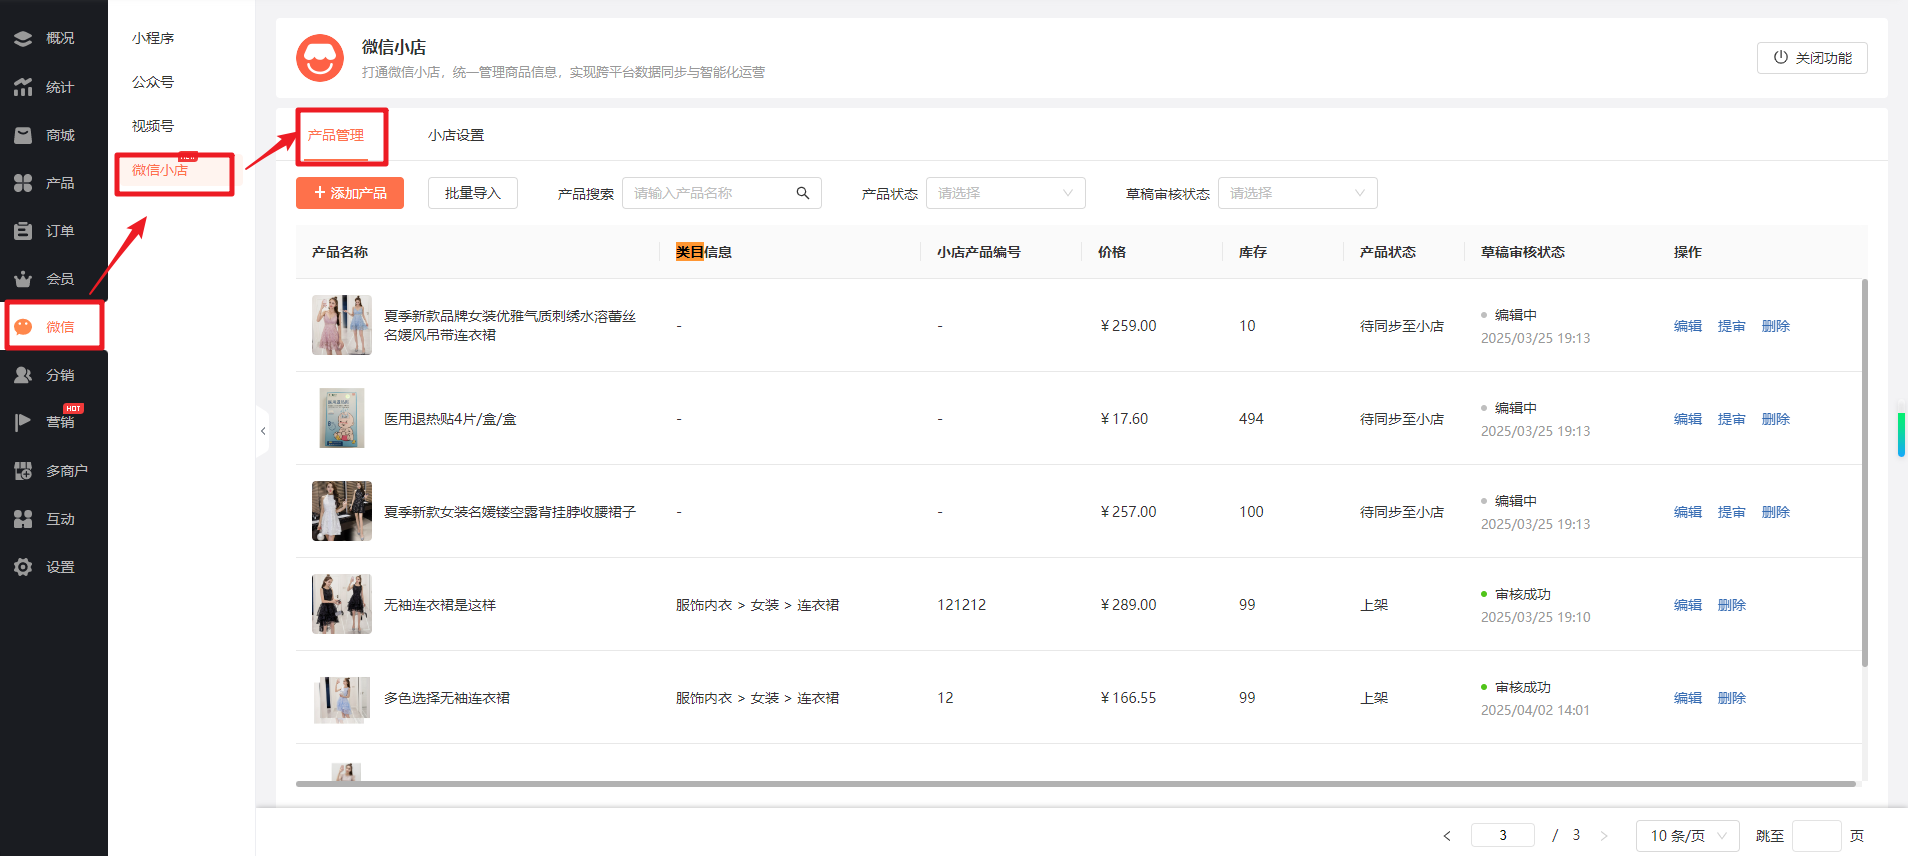Click the power icon on 关闭功能
Image resolution: width=1908 pixels, height=856 pixels.
[x=1781, y=57]
